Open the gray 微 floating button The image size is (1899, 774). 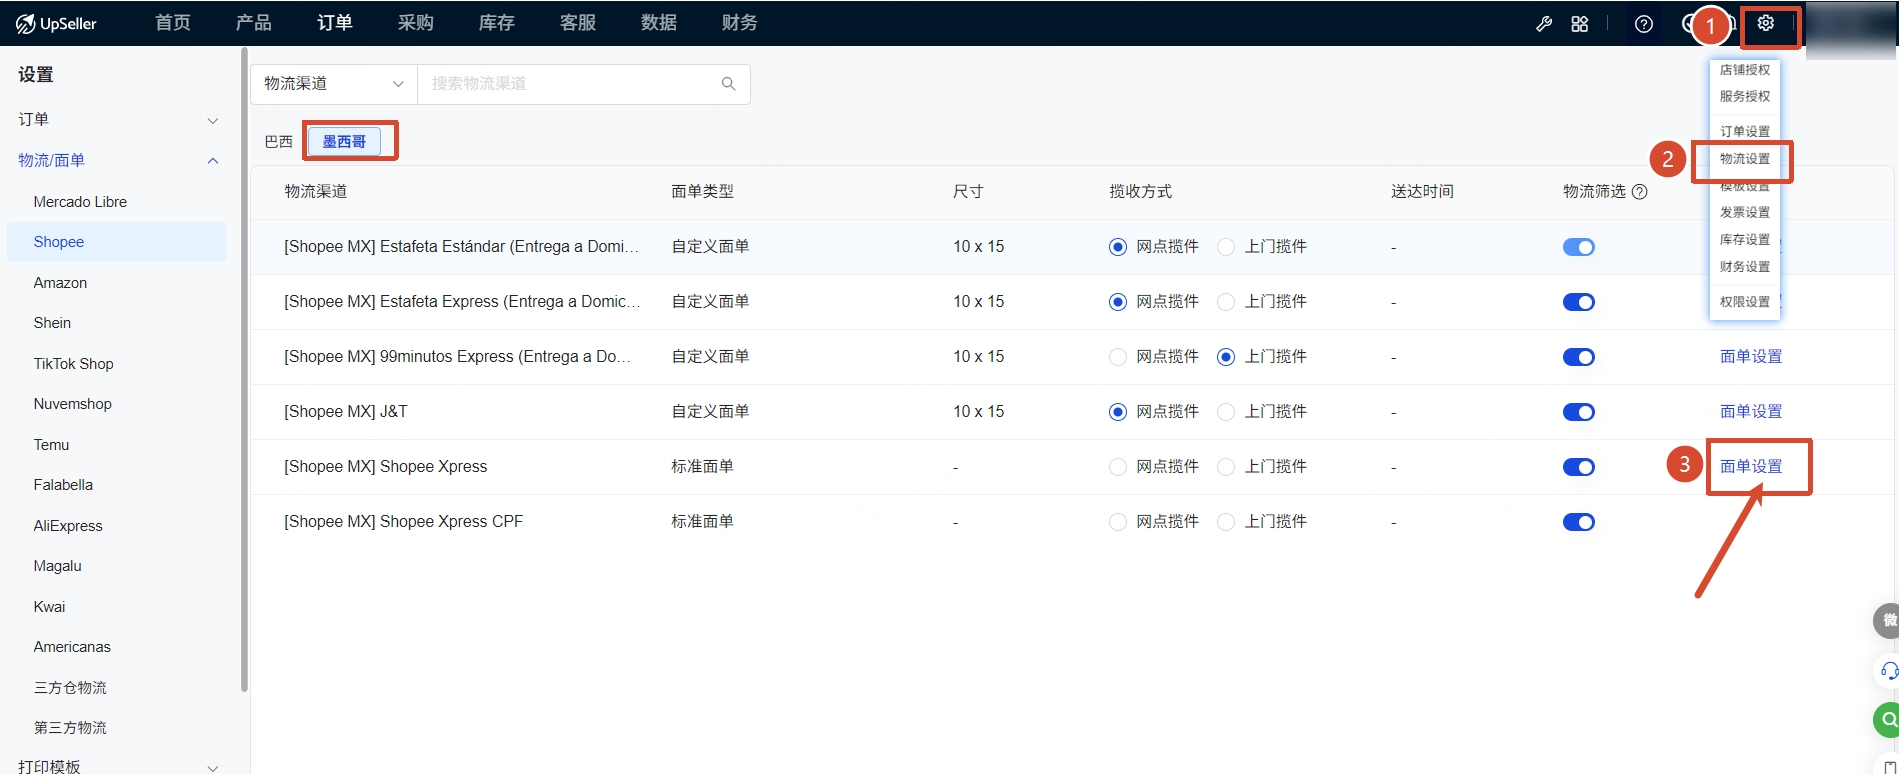tap(1887, 621)
